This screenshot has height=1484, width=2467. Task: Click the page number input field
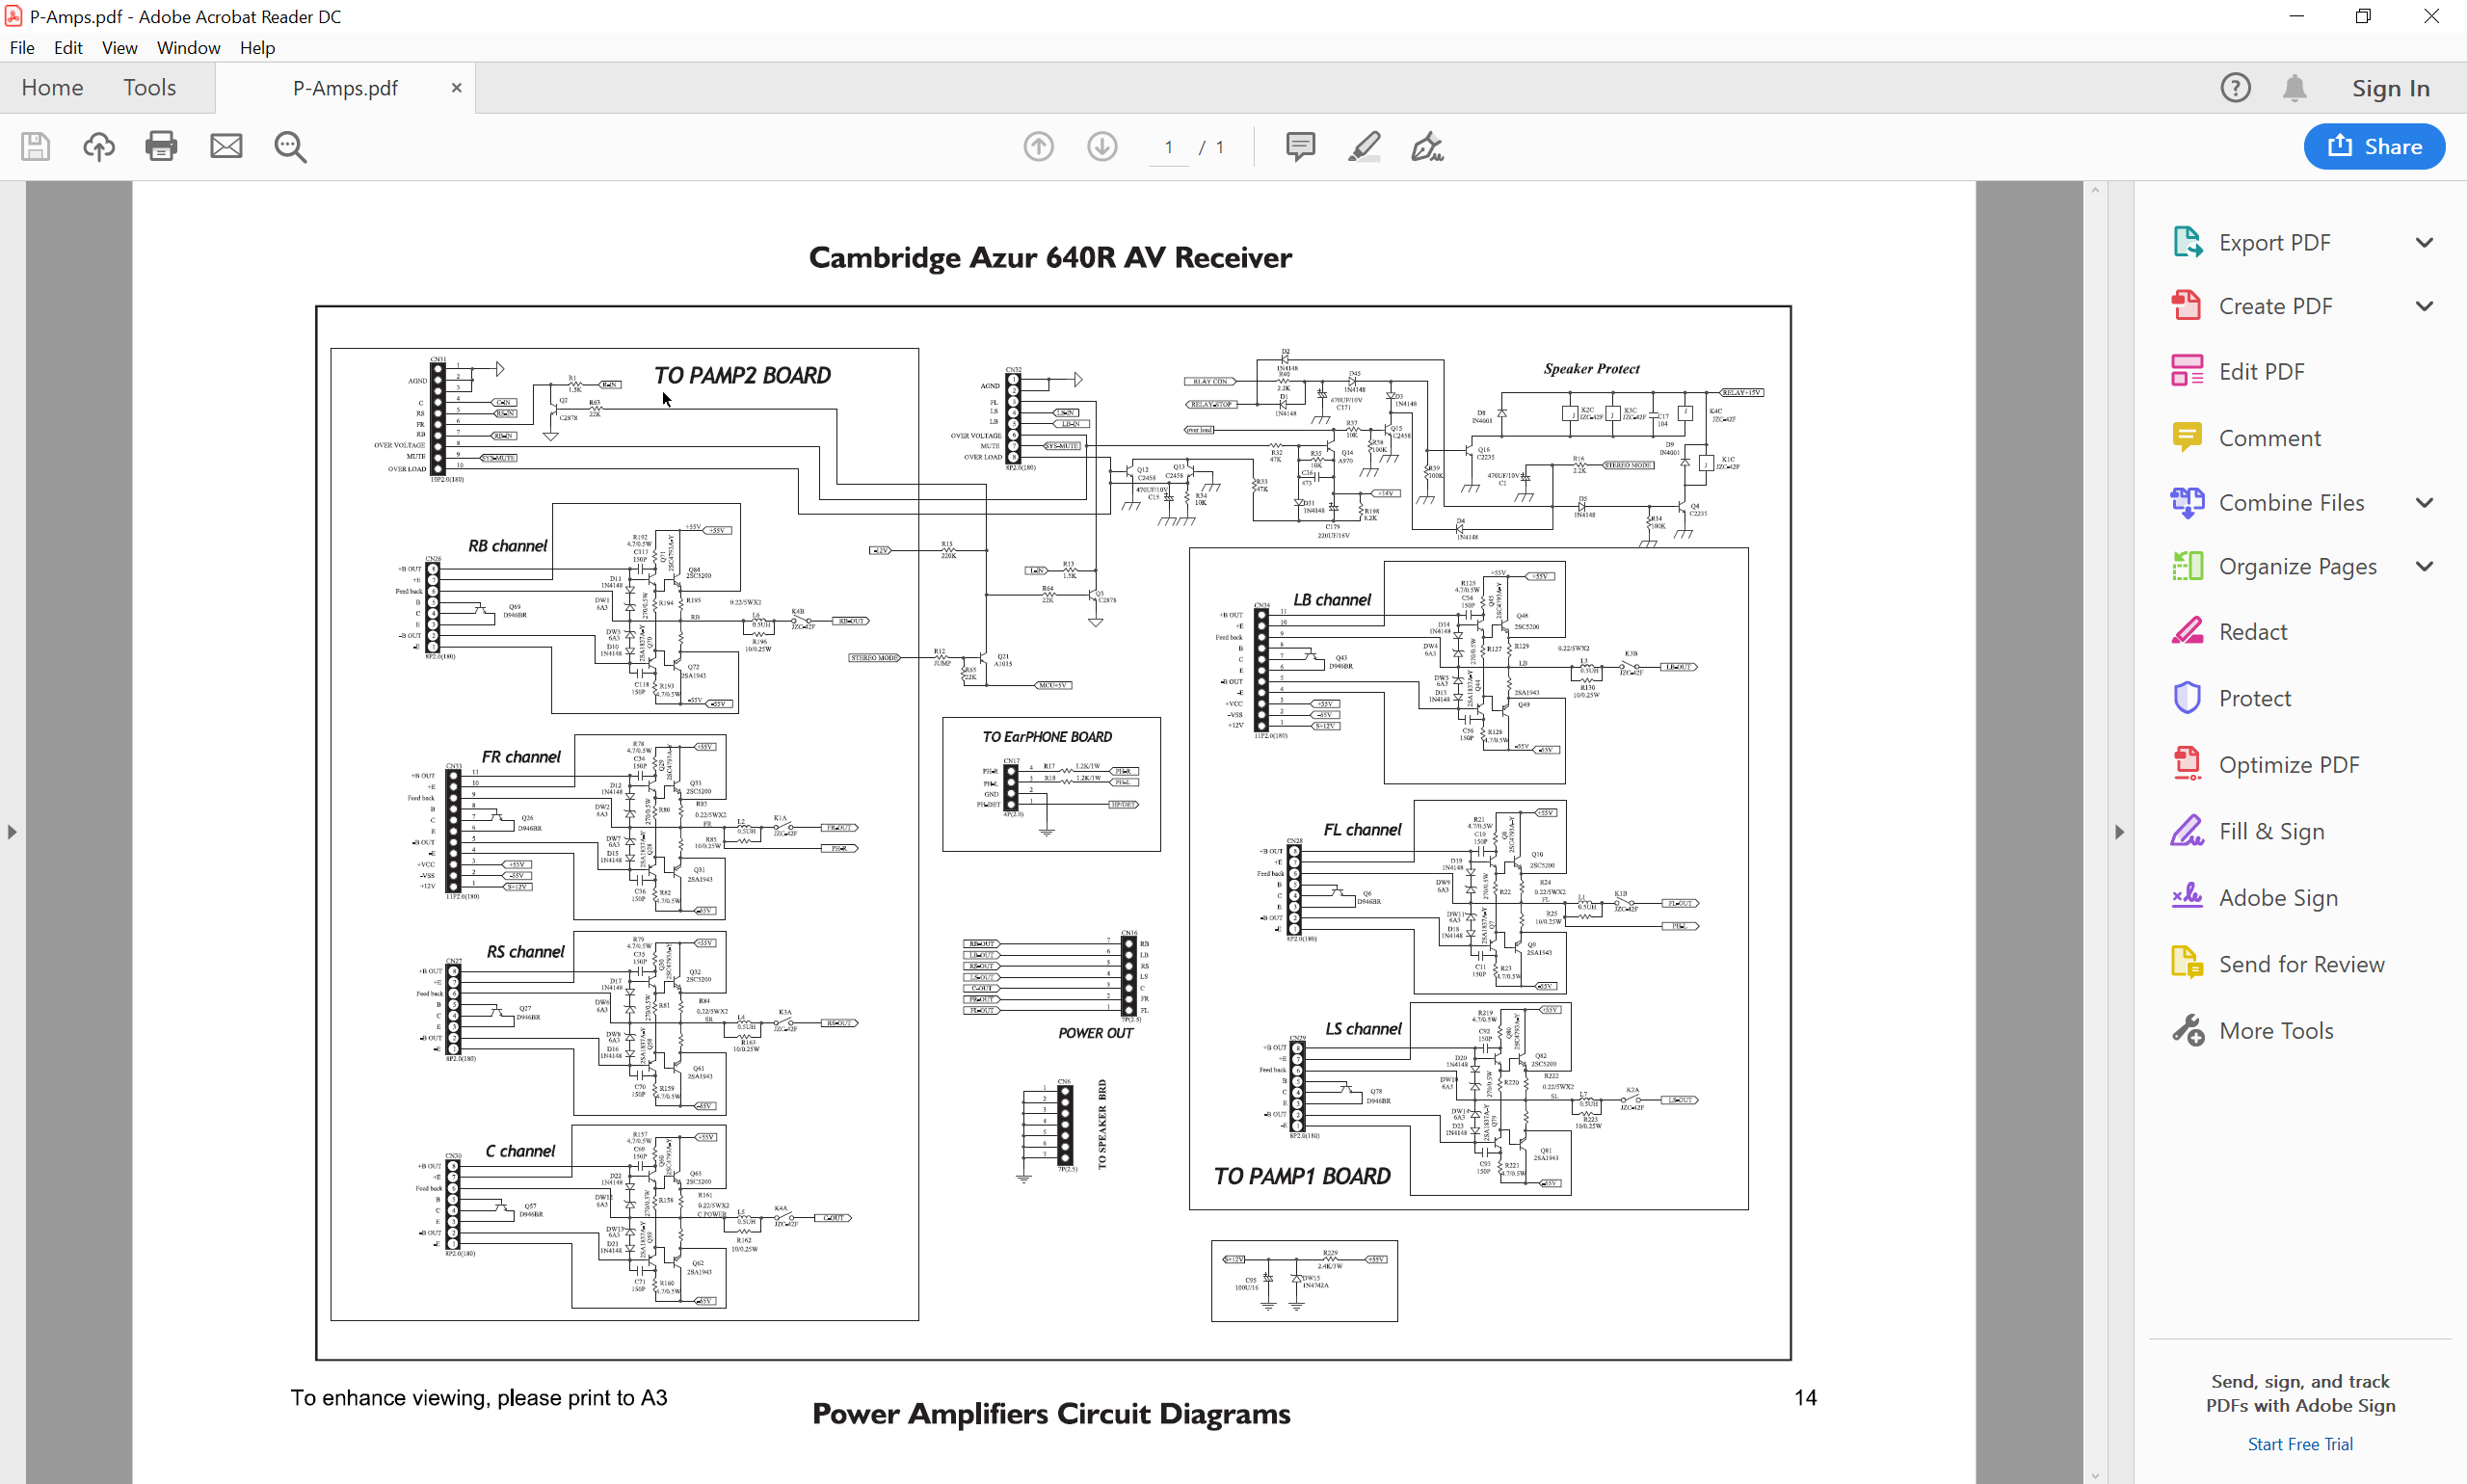pos(1168,148)
